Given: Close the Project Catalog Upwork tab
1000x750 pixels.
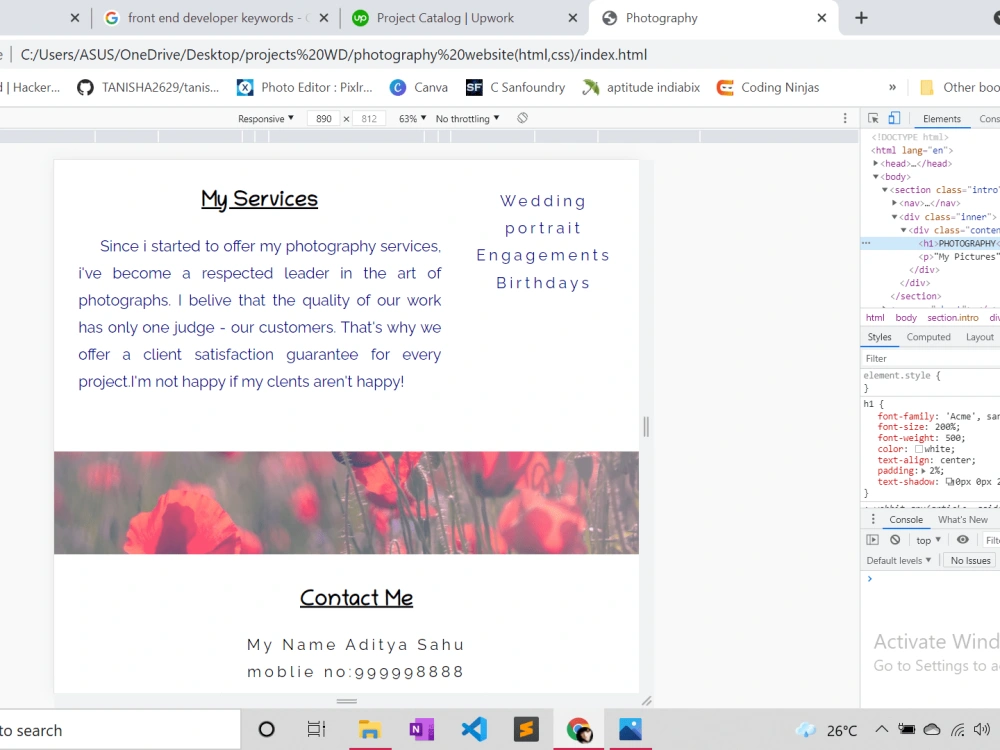Looking at the screenshot, I should pyautogui.click(x=573, y=18).
